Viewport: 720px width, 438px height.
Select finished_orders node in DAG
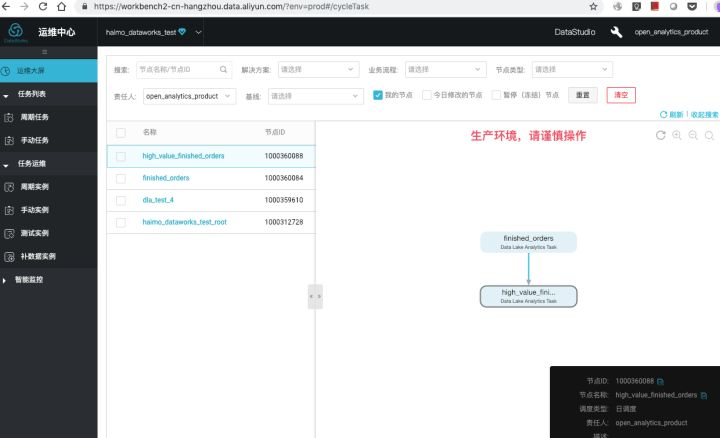tap(528, 242)
